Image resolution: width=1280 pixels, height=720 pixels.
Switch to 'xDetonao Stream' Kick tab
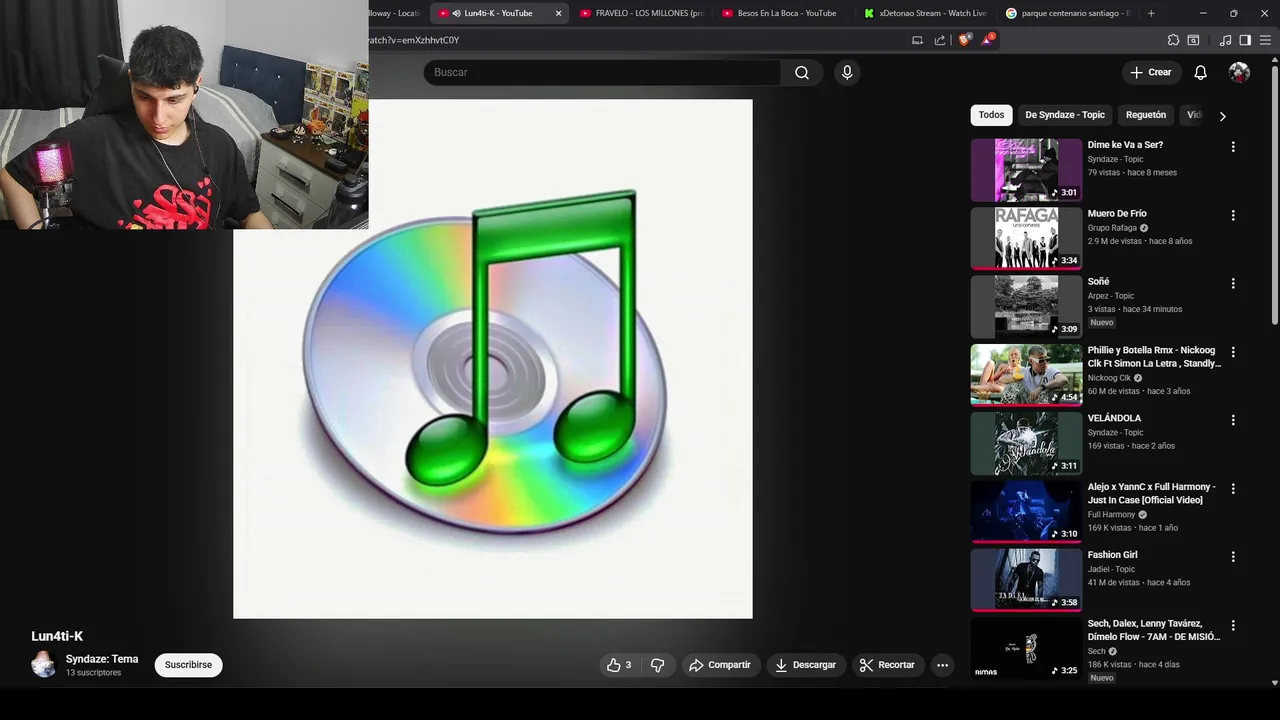coord(926,13)
